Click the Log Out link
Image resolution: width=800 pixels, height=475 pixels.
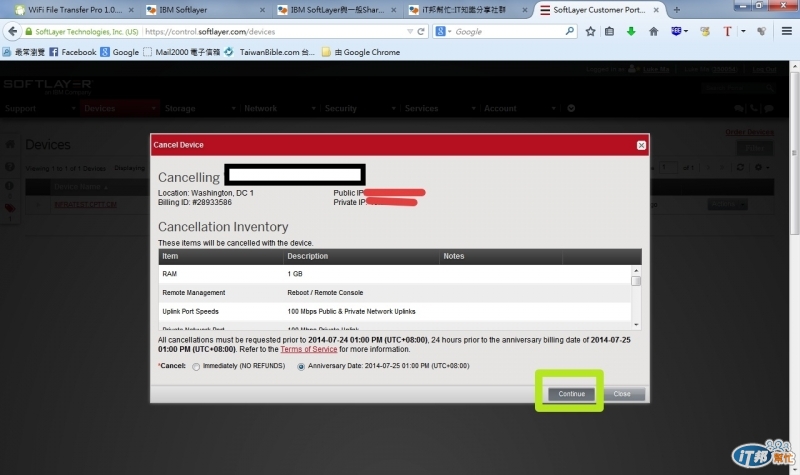click(x=764, y=69)
